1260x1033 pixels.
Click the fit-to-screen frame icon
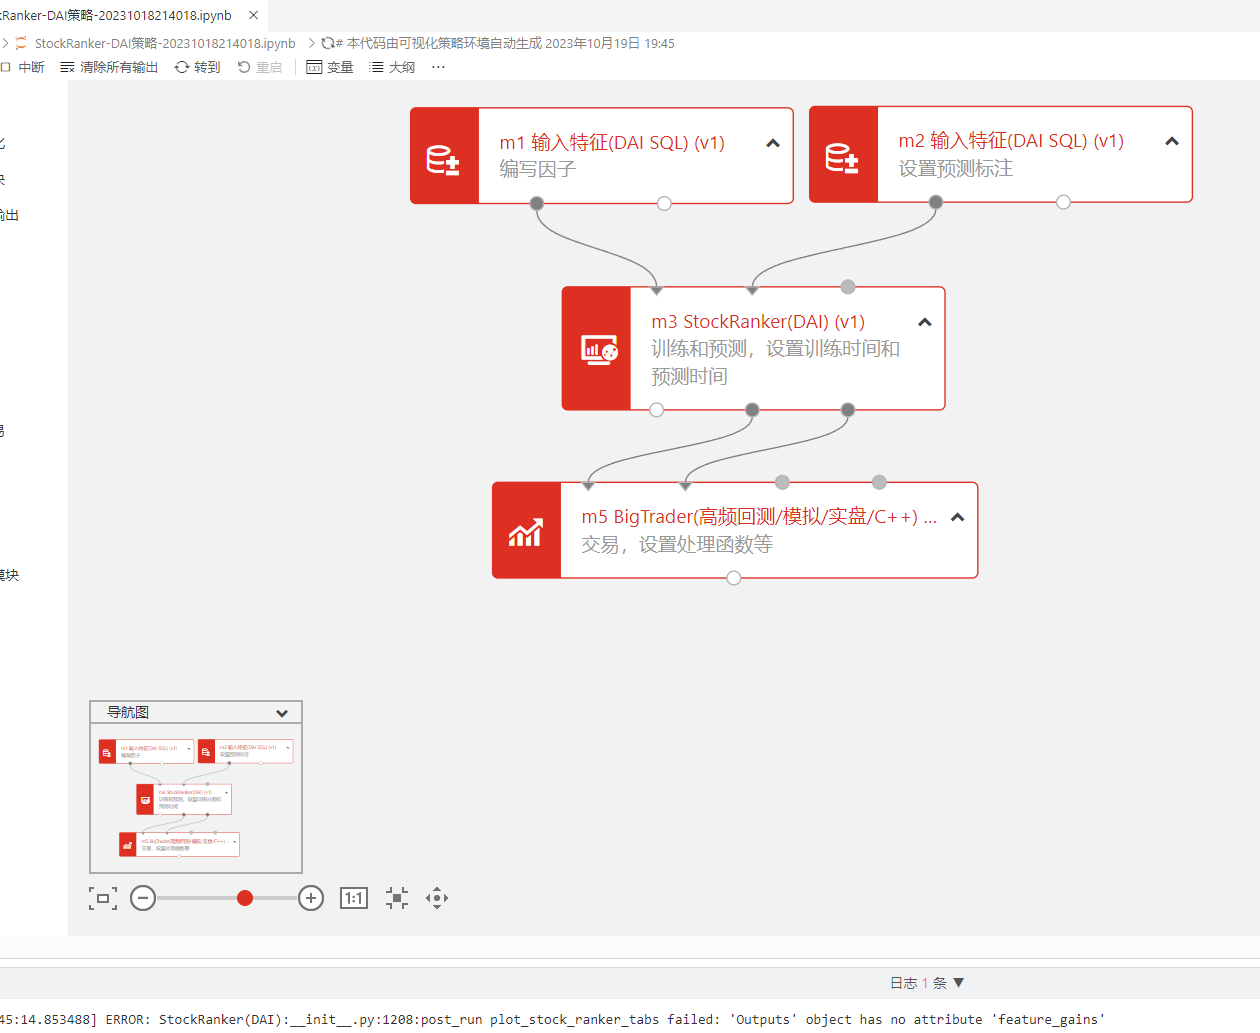[x=103, y=898]
